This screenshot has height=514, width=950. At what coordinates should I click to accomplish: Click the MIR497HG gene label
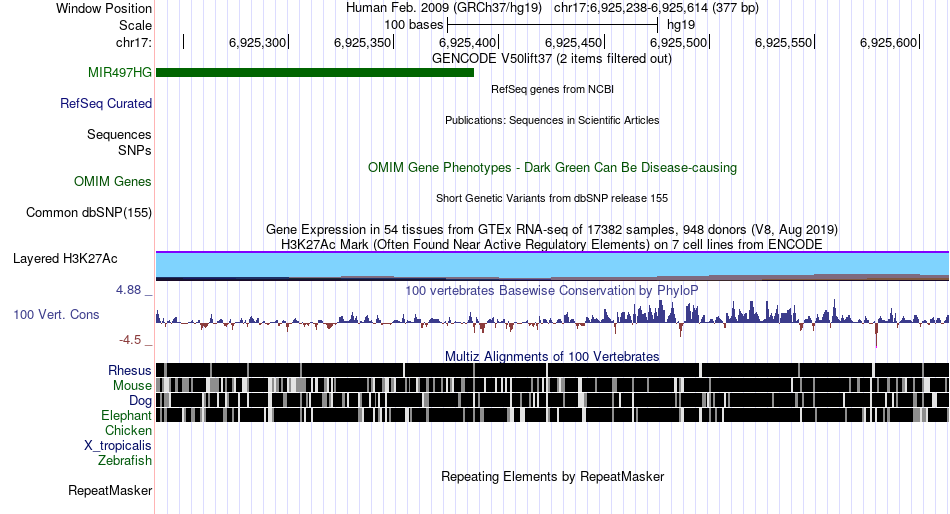click(119, 72)
